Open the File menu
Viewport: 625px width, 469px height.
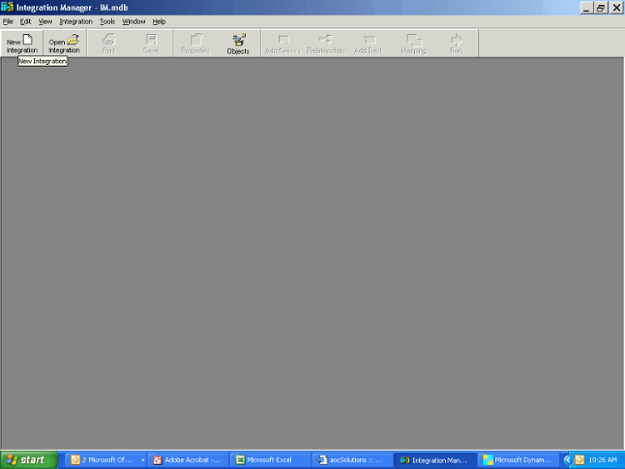8,21
